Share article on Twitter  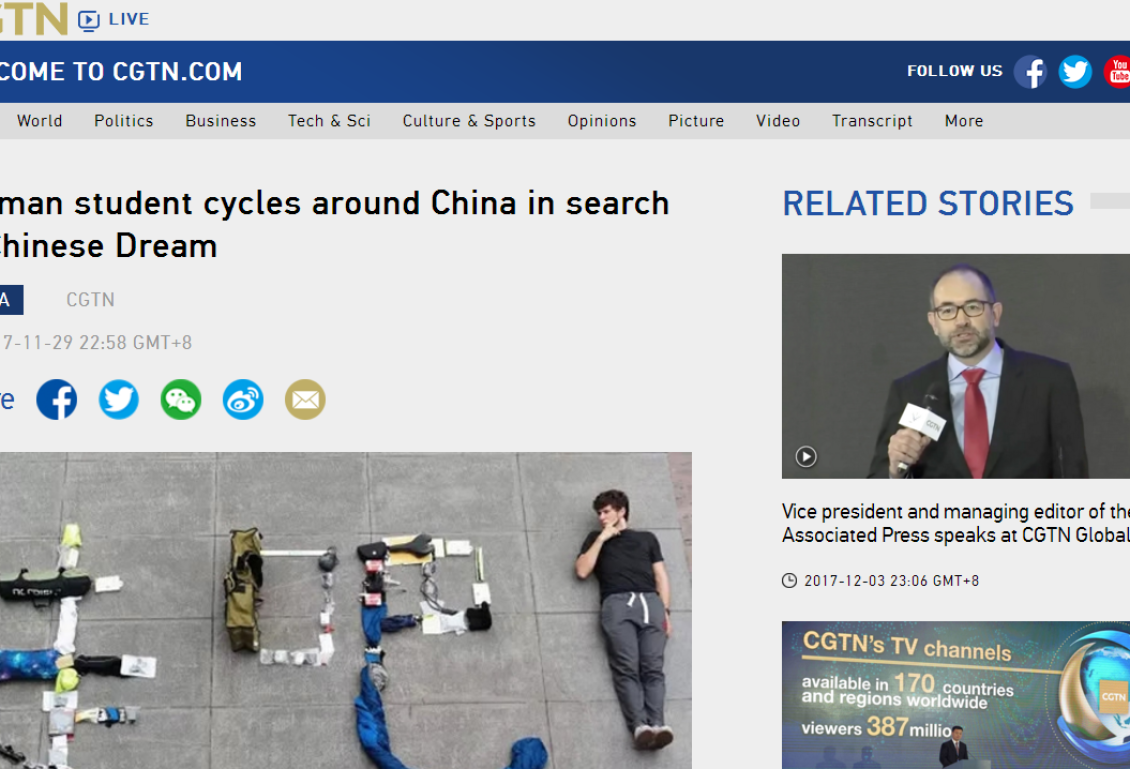tap(119, 399)
